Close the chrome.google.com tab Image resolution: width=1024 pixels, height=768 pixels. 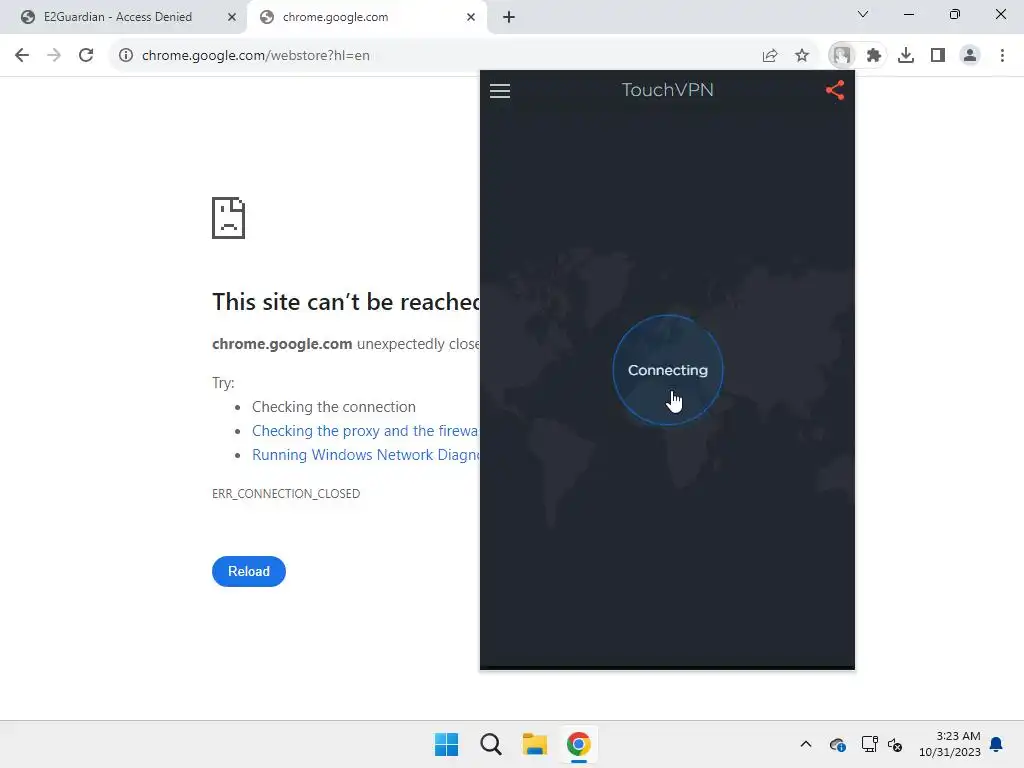[471, 17]
